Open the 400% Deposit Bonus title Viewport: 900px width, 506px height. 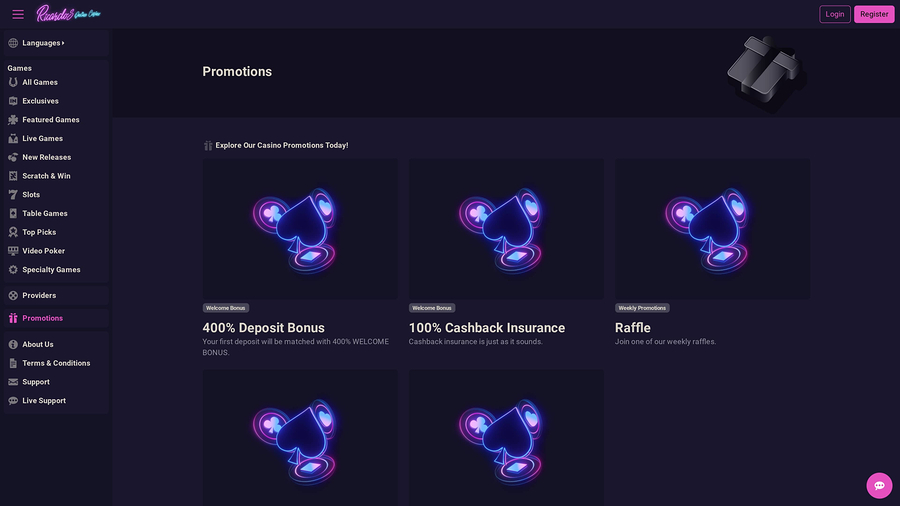[x=263, y=327]
